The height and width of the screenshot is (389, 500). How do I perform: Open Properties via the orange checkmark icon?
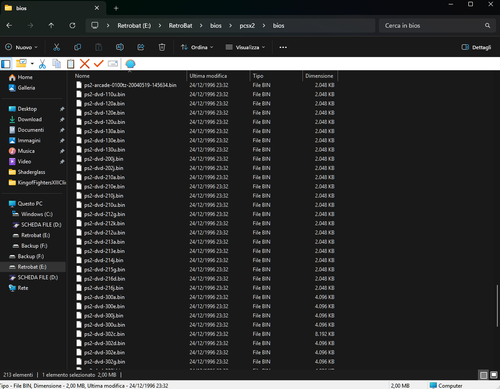(x=99, y=63)
